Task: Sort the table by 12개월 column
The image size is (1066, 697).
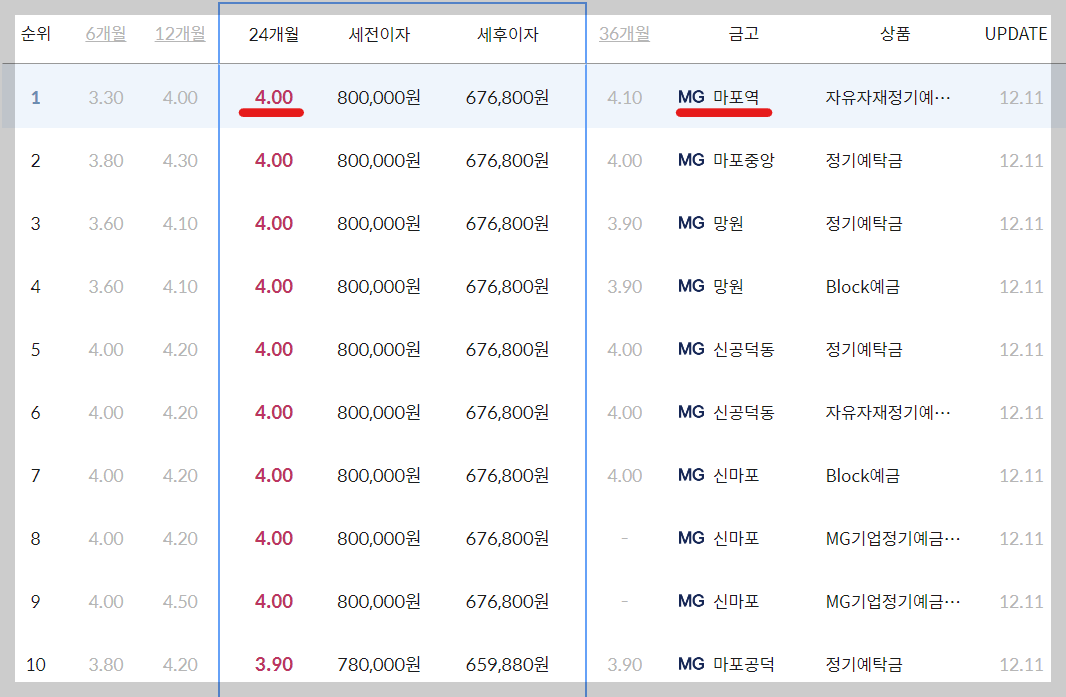Action: (x=180, y=34)
